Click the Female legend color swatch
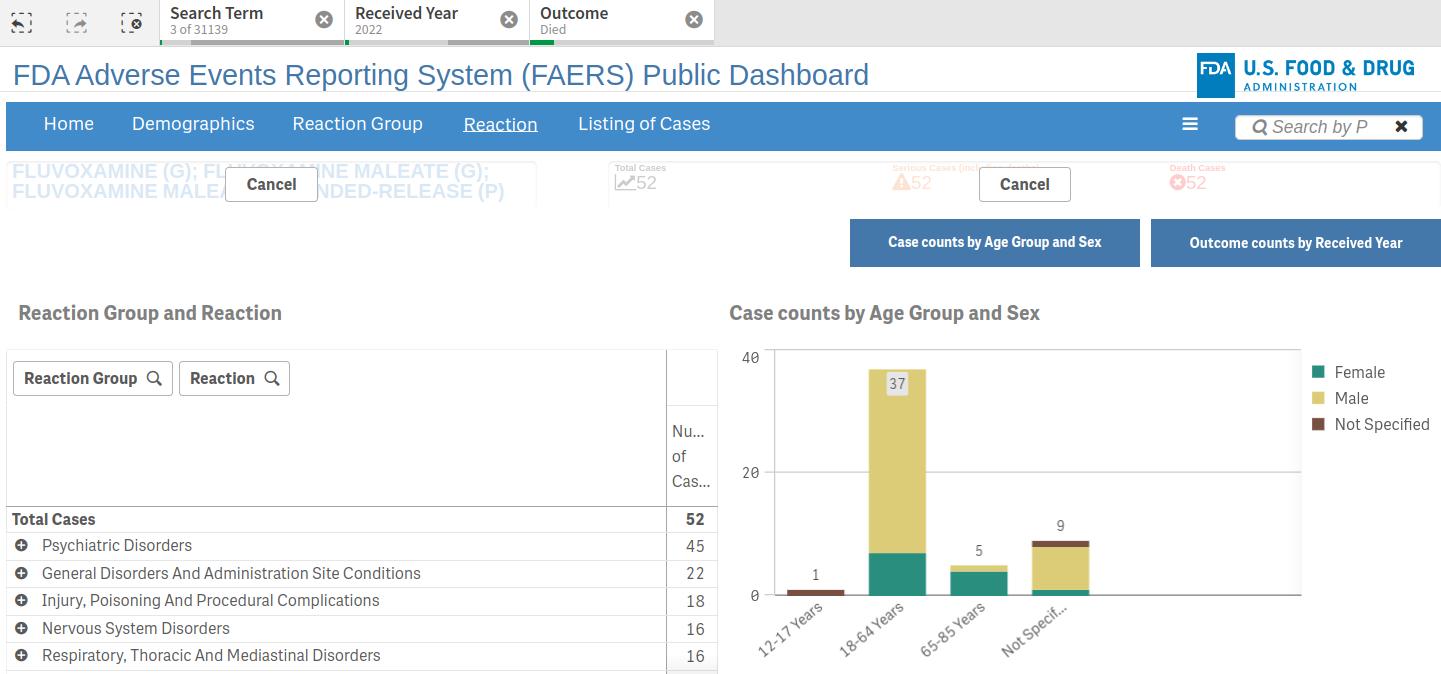Screen dimensions: 1441x674 [x=1318, y=372]
